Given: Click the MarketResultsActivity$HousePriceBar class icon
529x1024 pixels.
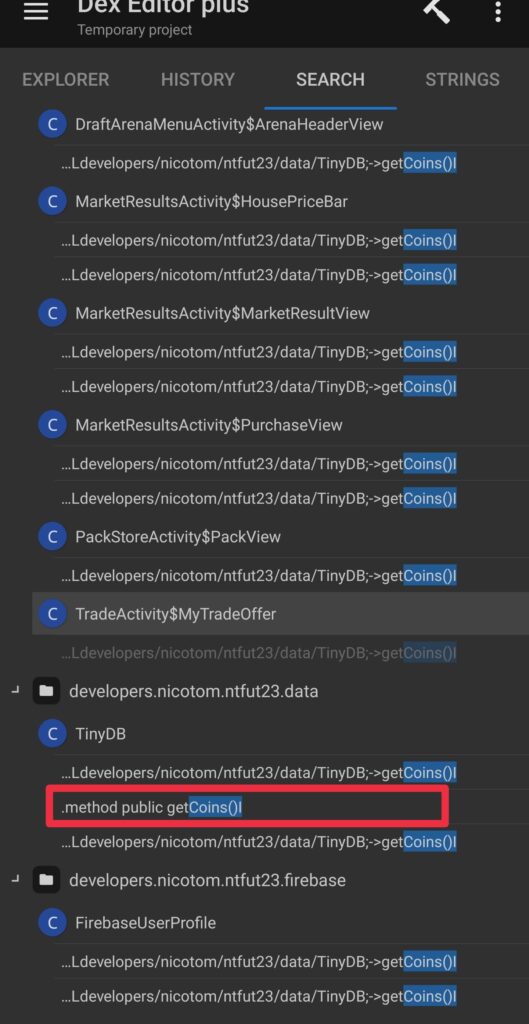Looking at the screenshot, I should (x=52, y=202).
